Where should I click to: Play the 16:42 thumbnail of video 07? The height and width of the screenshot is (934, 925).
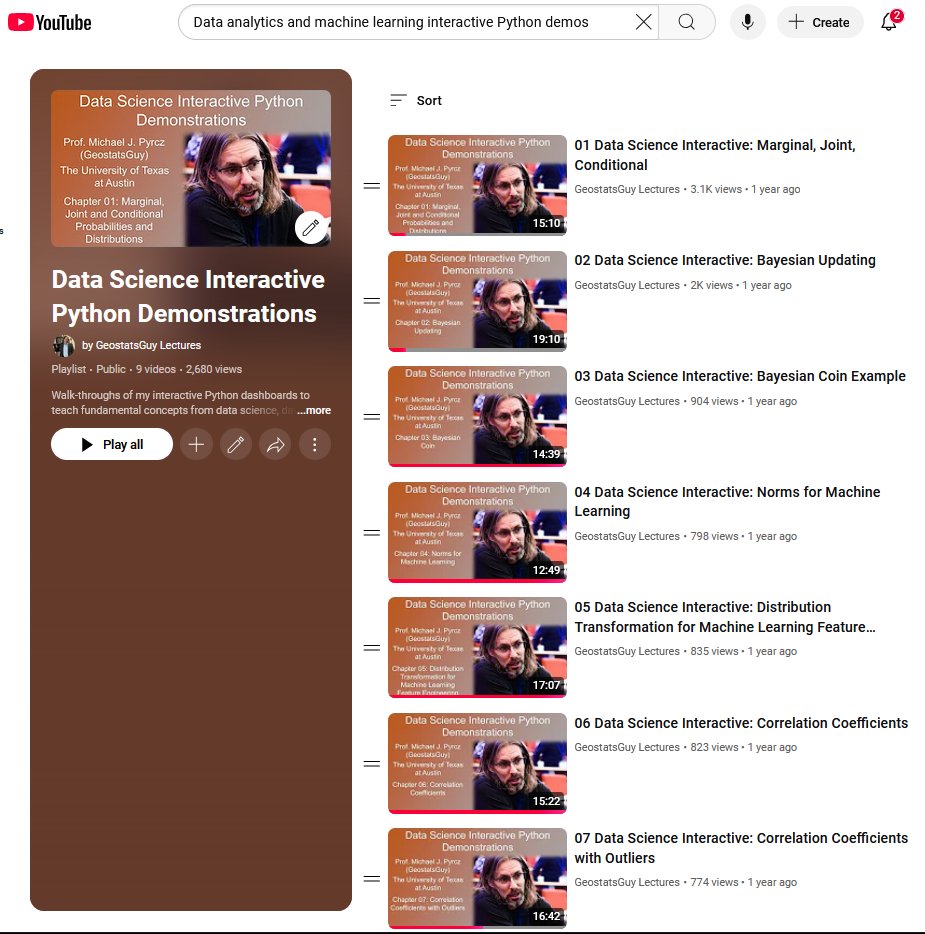pos(477,879)
